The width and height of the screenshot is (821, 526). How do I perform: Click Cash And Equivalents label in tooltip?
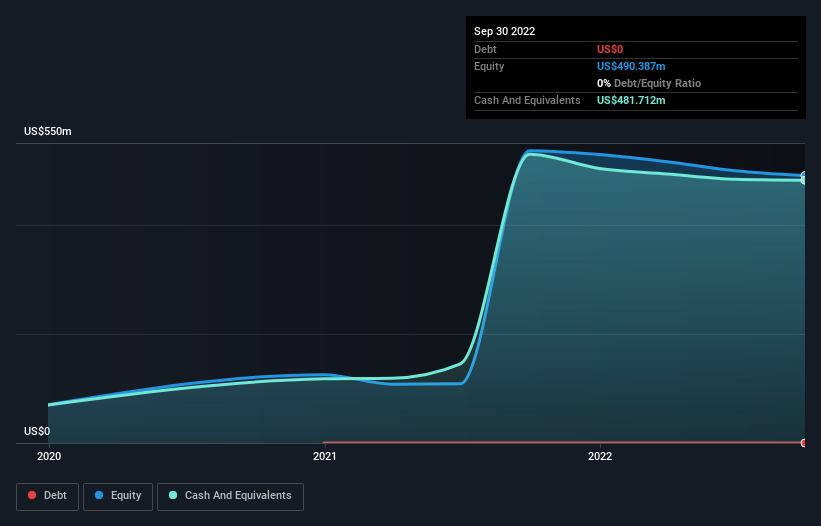tap(527, 100)
